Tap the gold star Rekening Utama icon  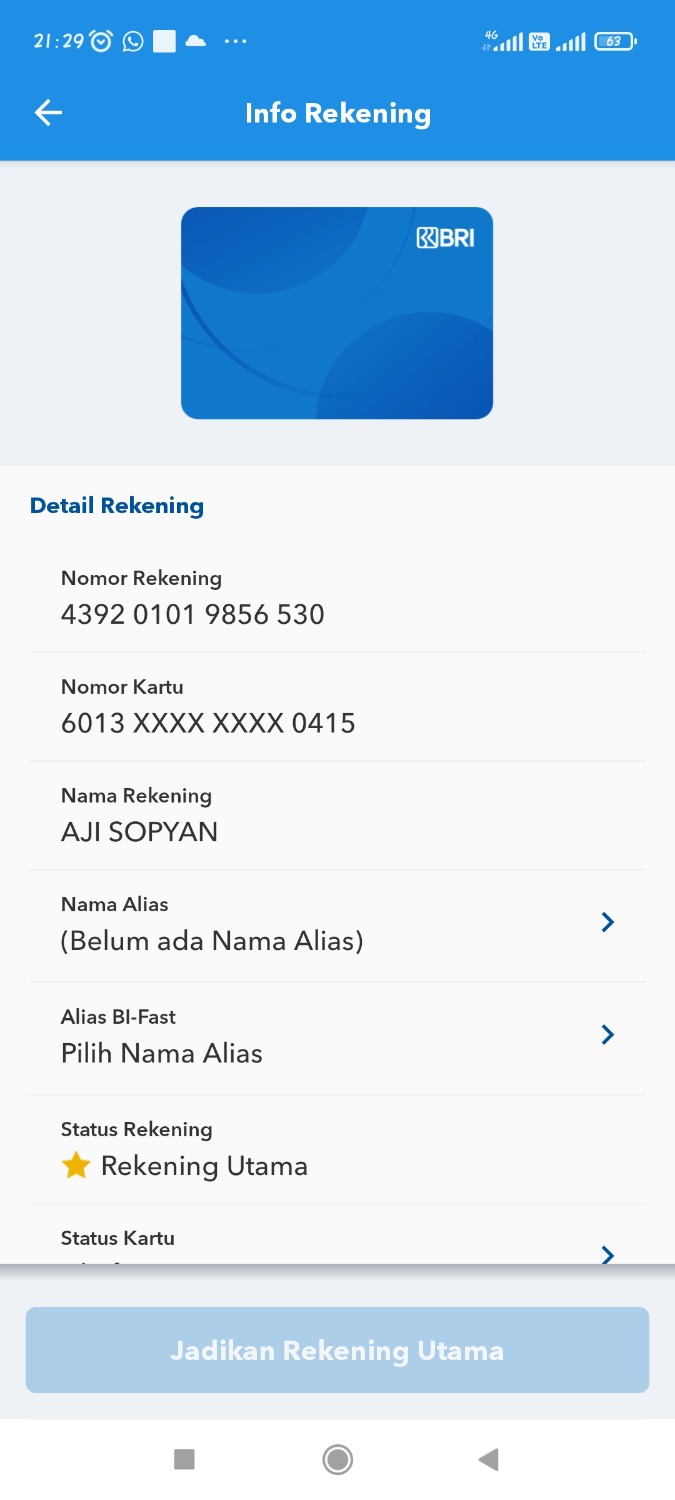click(76, 1166)
